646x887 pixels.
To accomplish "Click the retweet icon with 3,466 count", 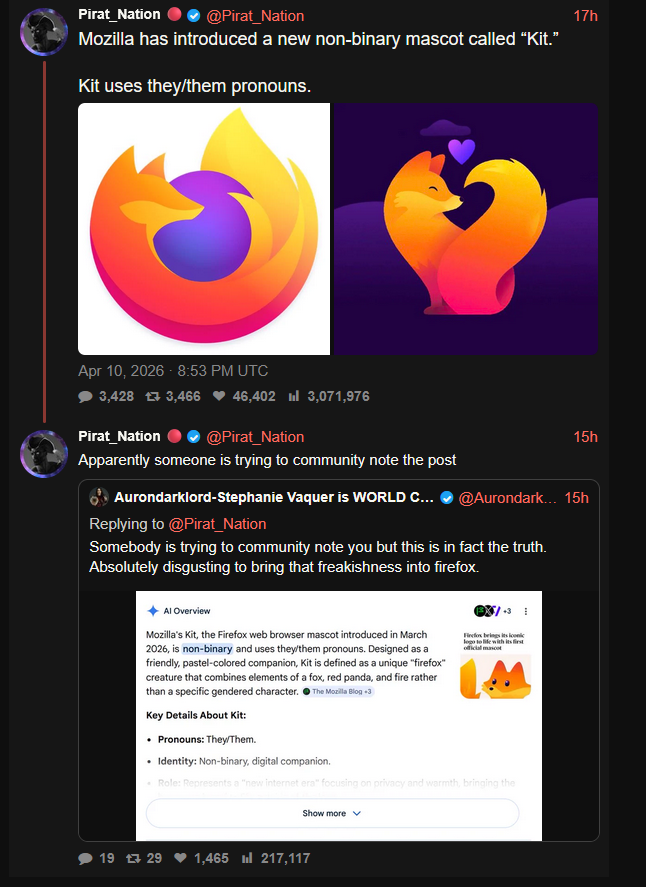I will point(153,396).
